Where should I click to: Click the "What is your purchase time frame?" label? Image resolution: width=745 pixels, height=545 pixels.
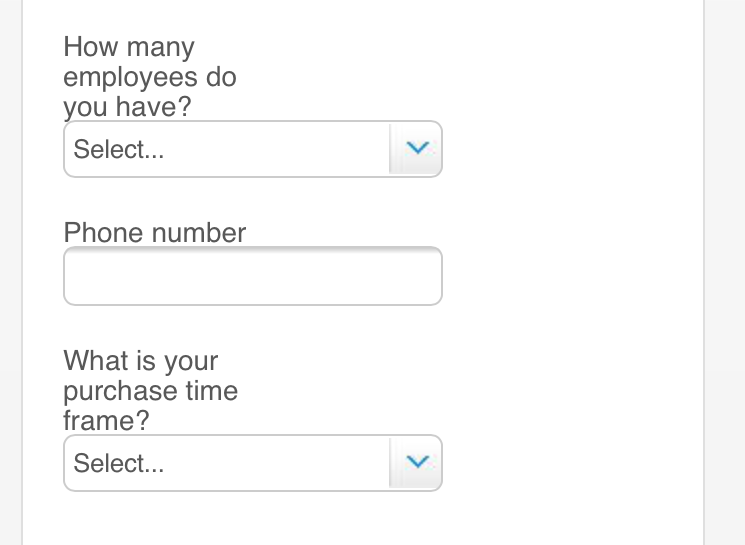tap(150, 390)
